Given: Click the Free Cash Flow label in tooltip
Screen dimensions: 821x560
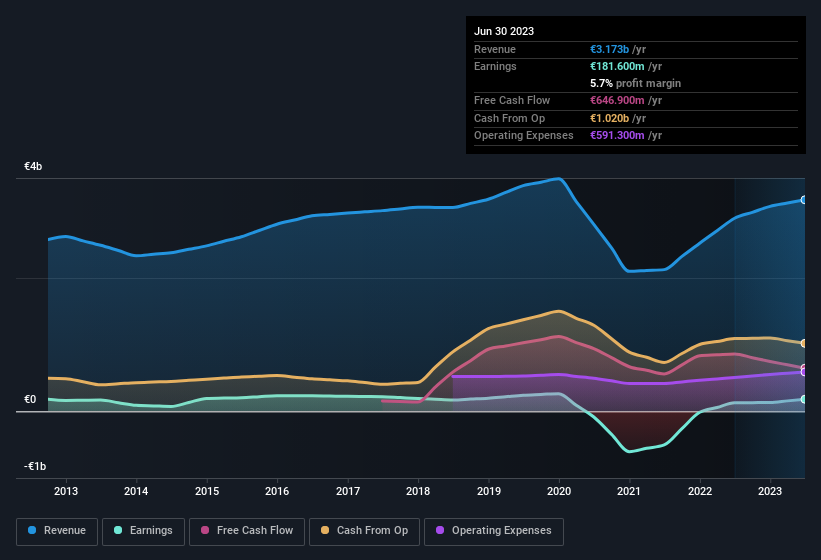Looking at the screenshot, I should 512,100.
